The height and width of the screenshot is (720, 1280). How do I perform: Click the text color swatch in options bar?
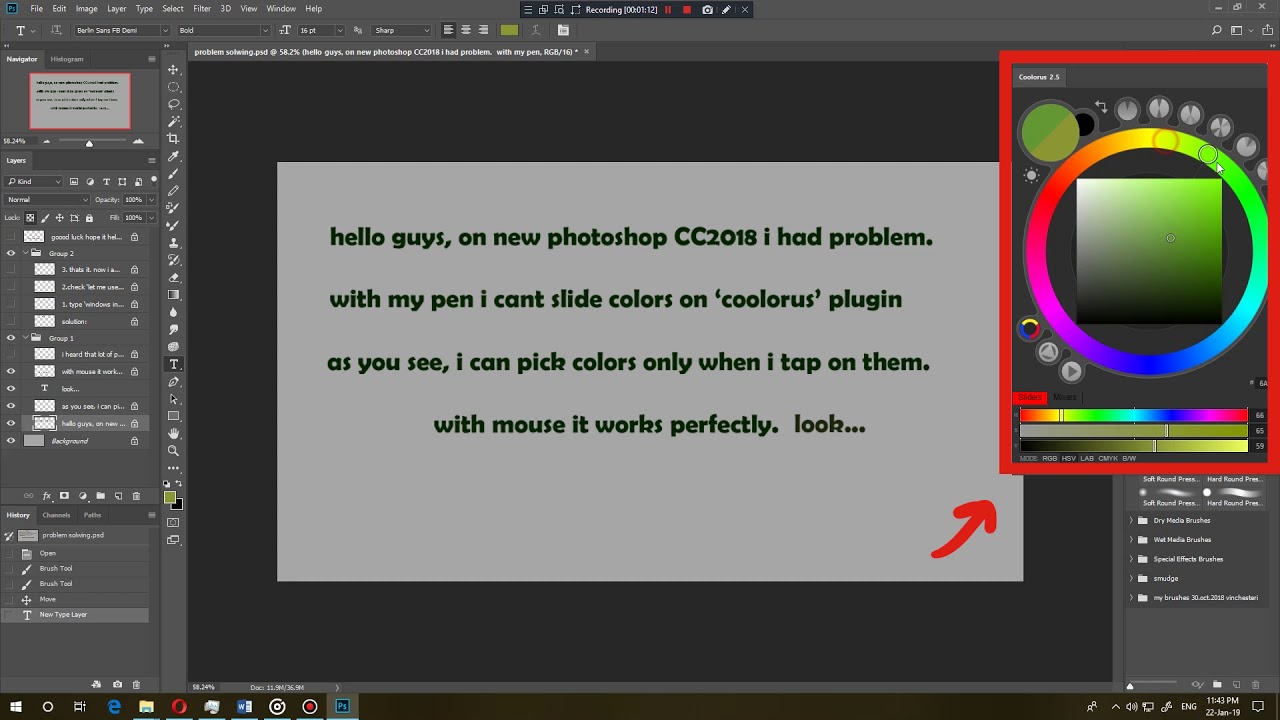(x=509, y=30)
